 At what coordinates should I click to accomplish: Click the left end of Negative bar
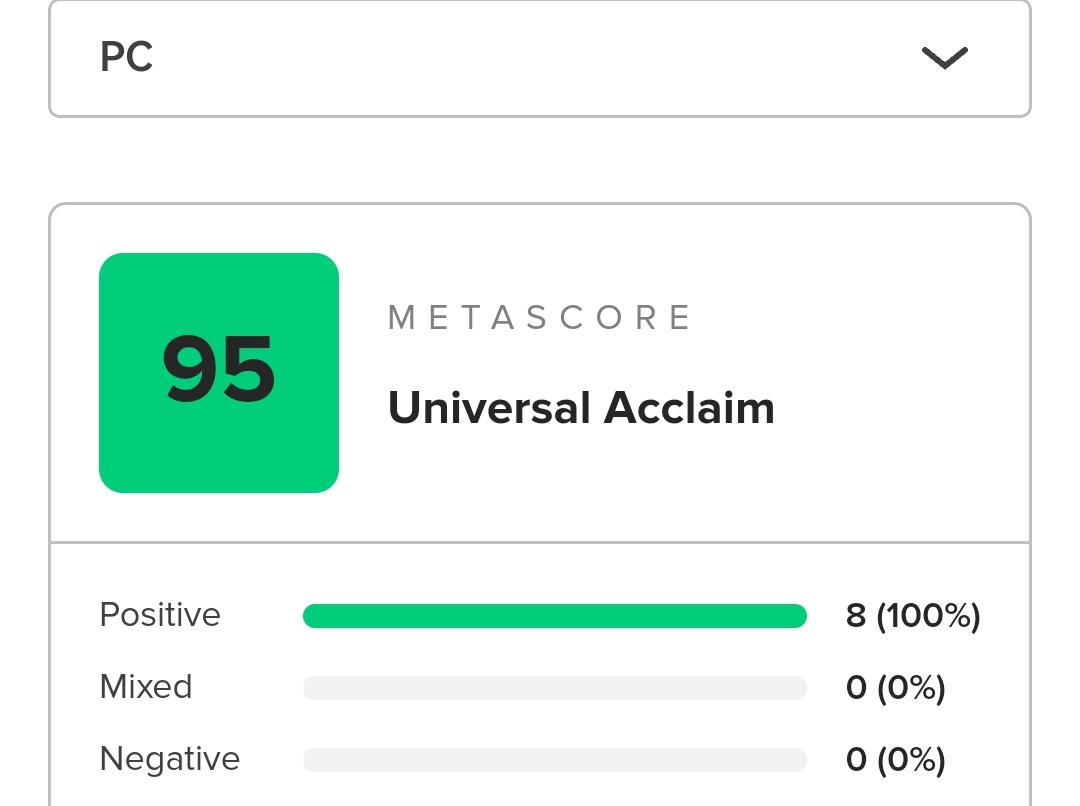[311, 760]
